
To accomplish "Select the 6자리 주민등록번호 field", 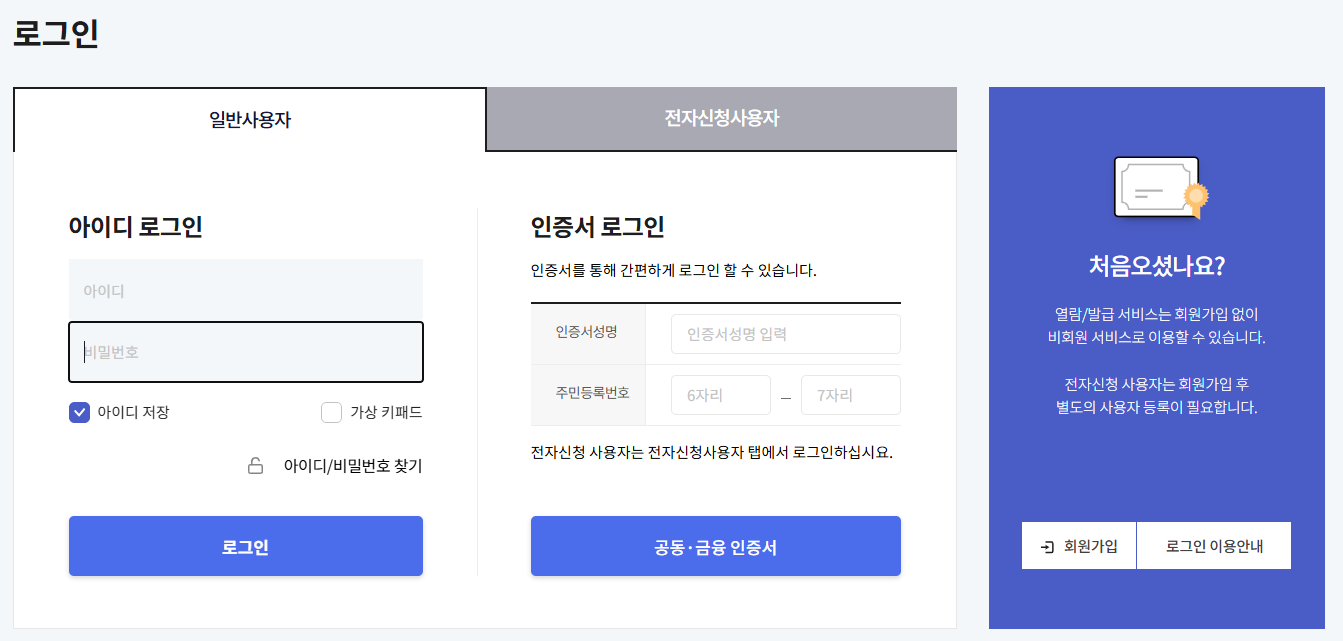I will (x=720, y=394).
